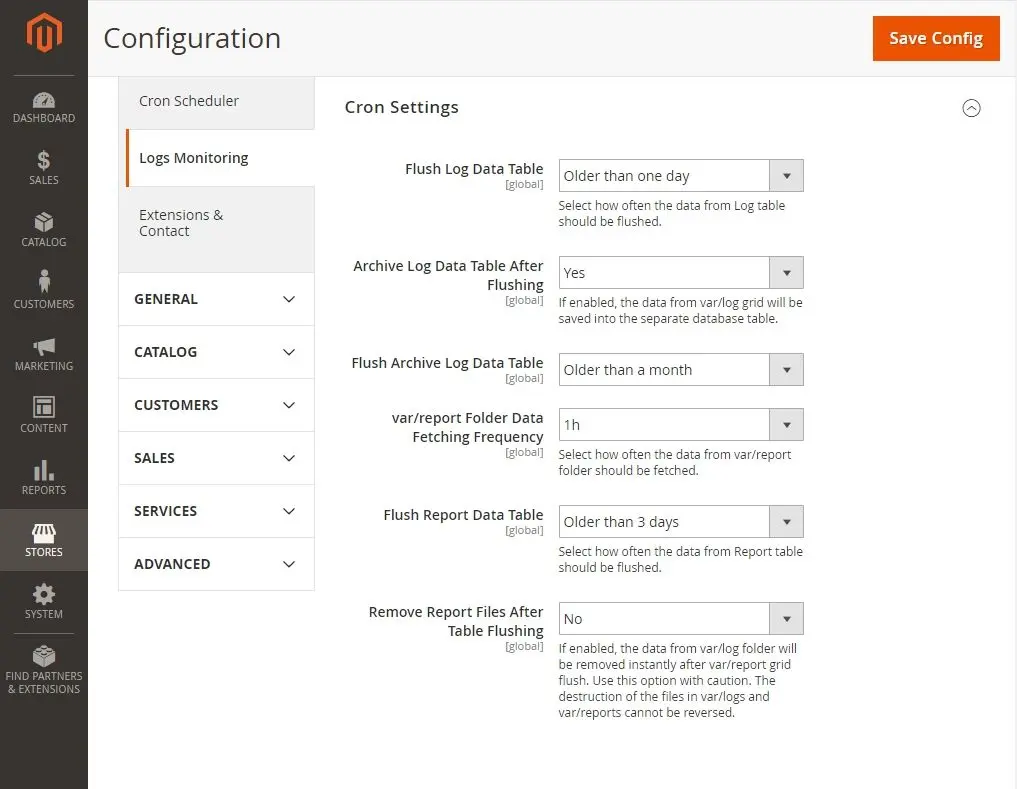The width and height of the screenshot is (1017, 789).
Task: Click the Magento logo icon
Action: [44, 34]
